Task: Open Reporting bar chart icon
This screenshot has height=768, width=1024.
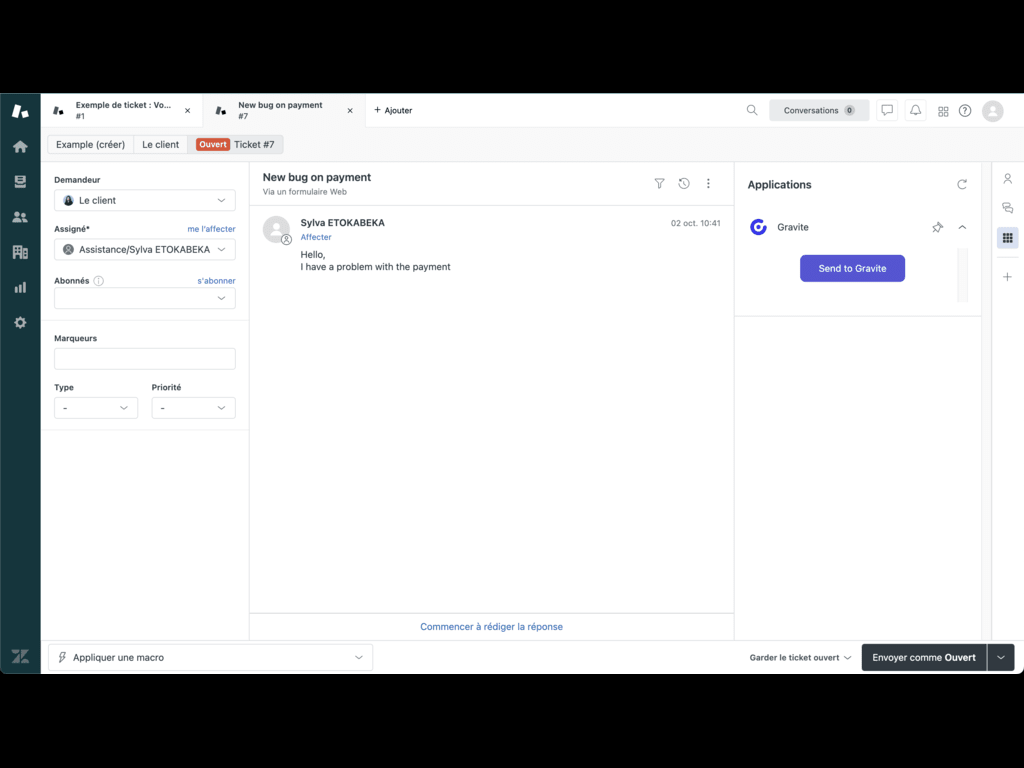Action: [x=20, y=287]
